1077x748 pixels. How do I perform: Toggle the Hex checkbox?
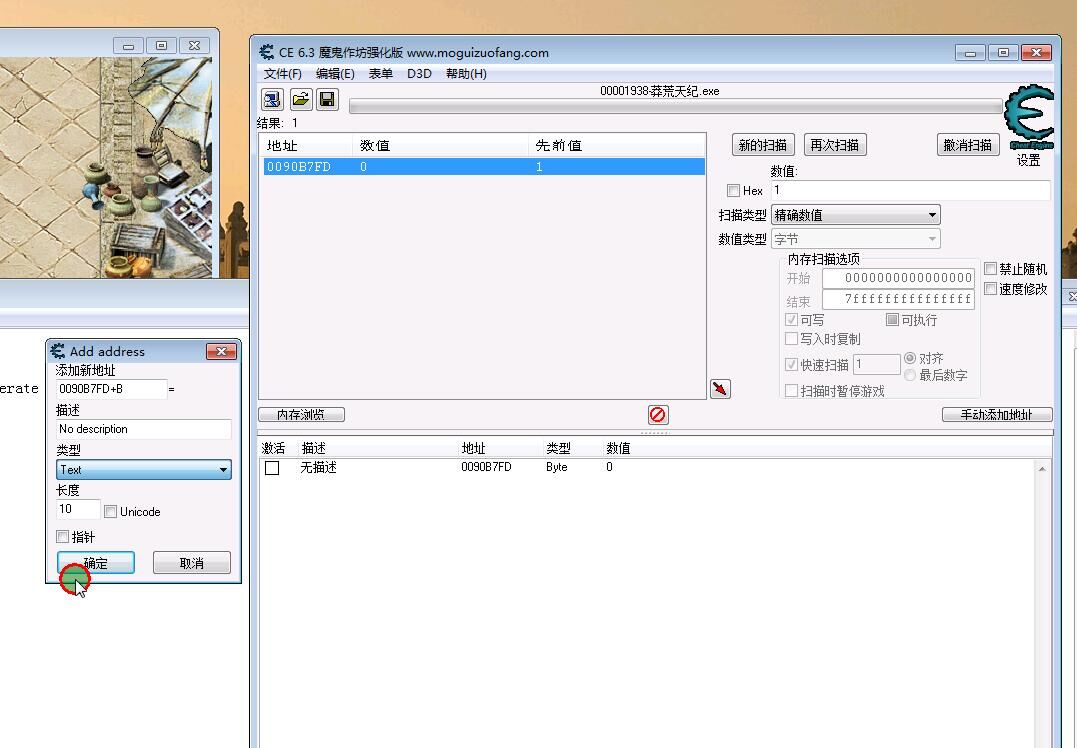pos(734,190)
